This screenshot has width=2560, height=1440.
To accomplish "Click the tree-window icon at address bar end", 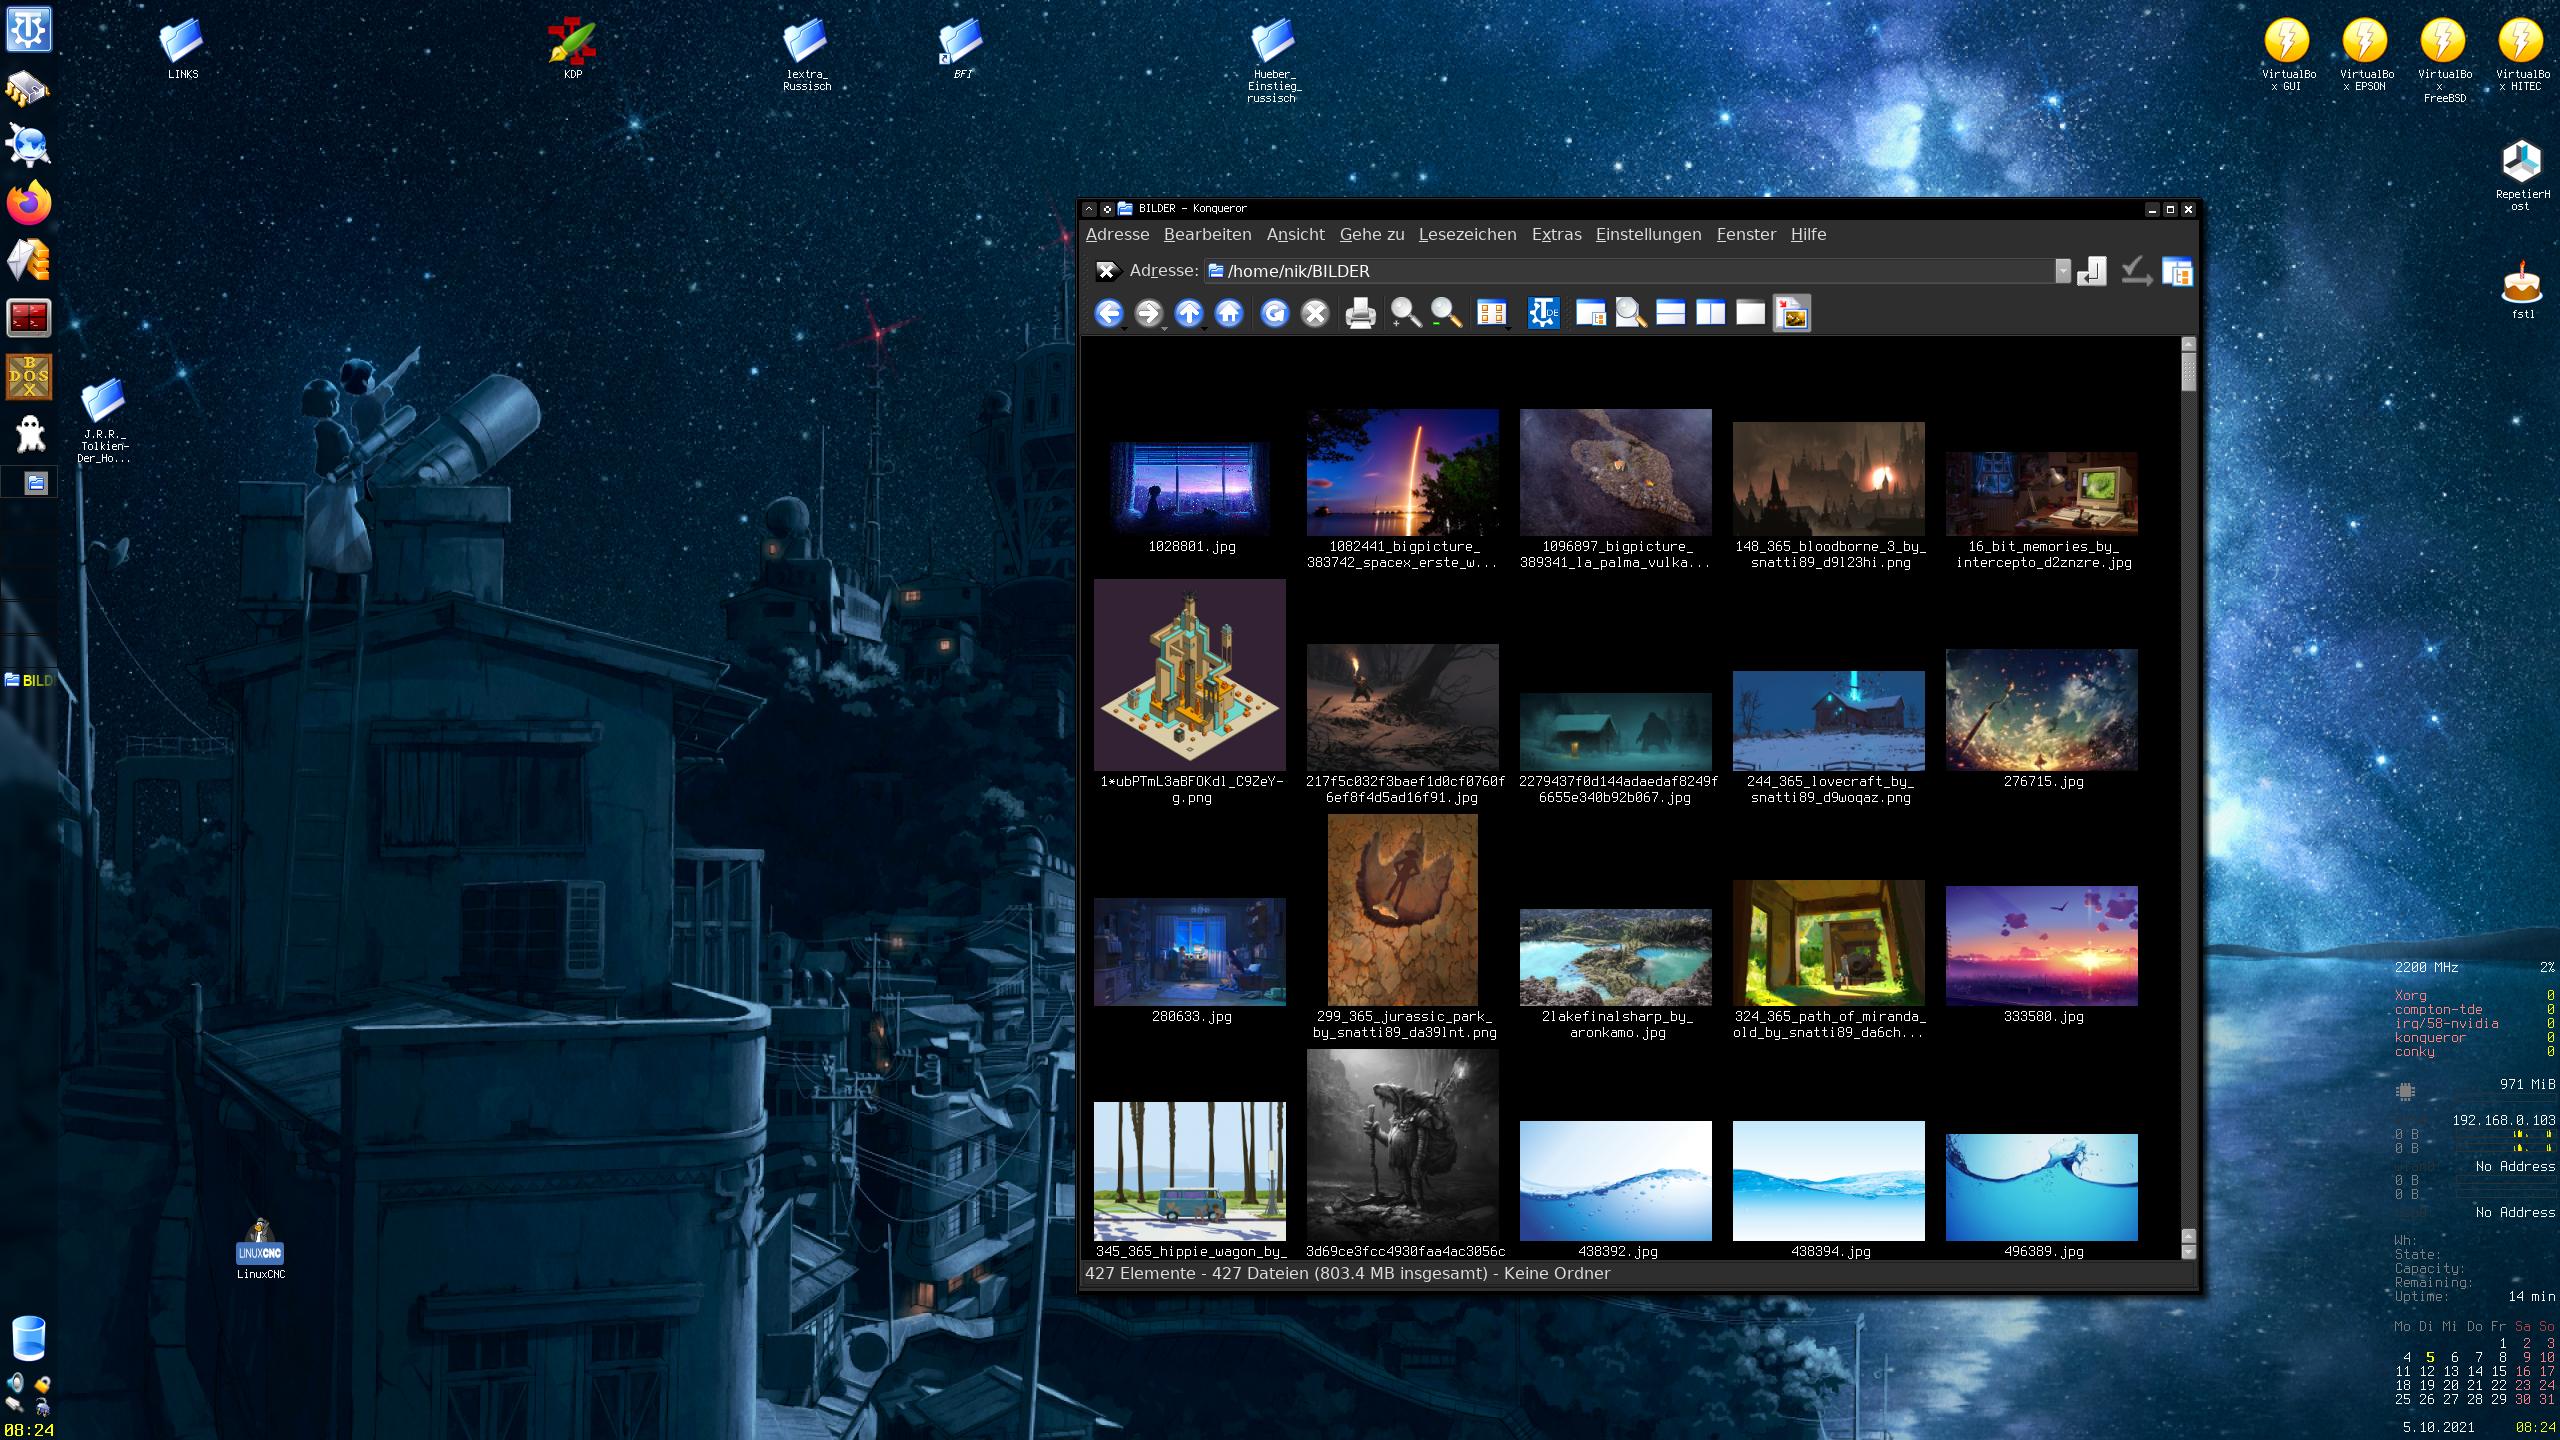I will [2177, 271].
